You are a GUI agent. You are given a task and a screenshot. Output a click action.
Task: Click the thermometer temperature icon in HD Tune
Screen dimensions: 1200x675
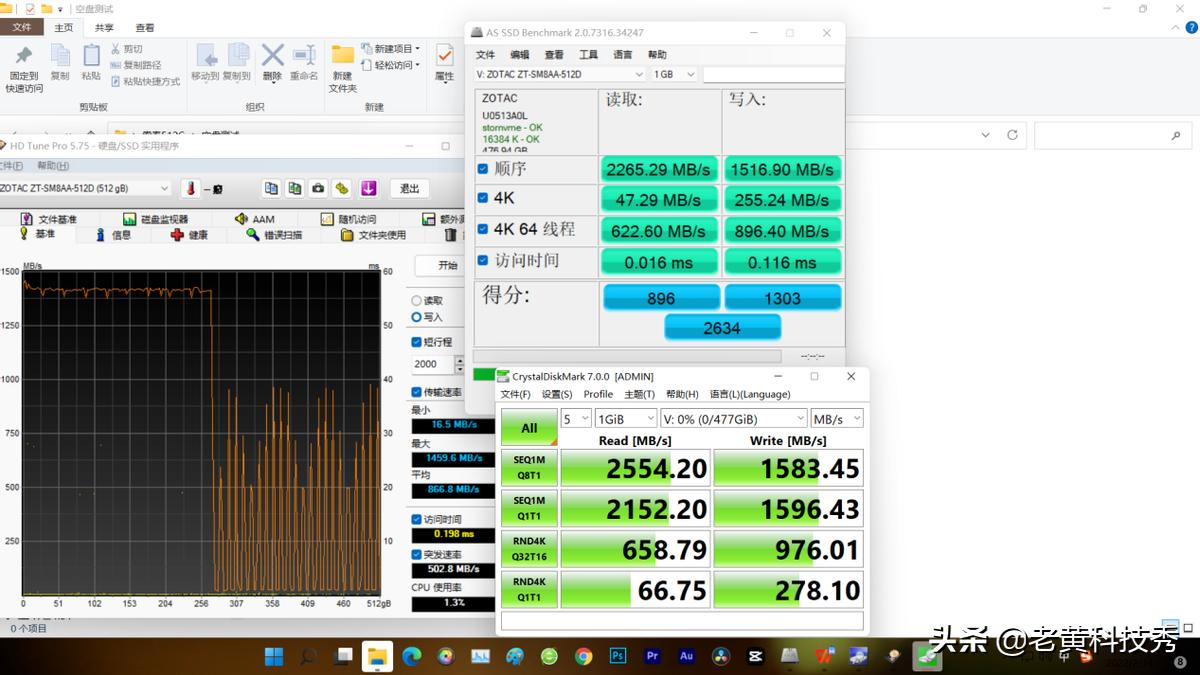tap(190, 188)
